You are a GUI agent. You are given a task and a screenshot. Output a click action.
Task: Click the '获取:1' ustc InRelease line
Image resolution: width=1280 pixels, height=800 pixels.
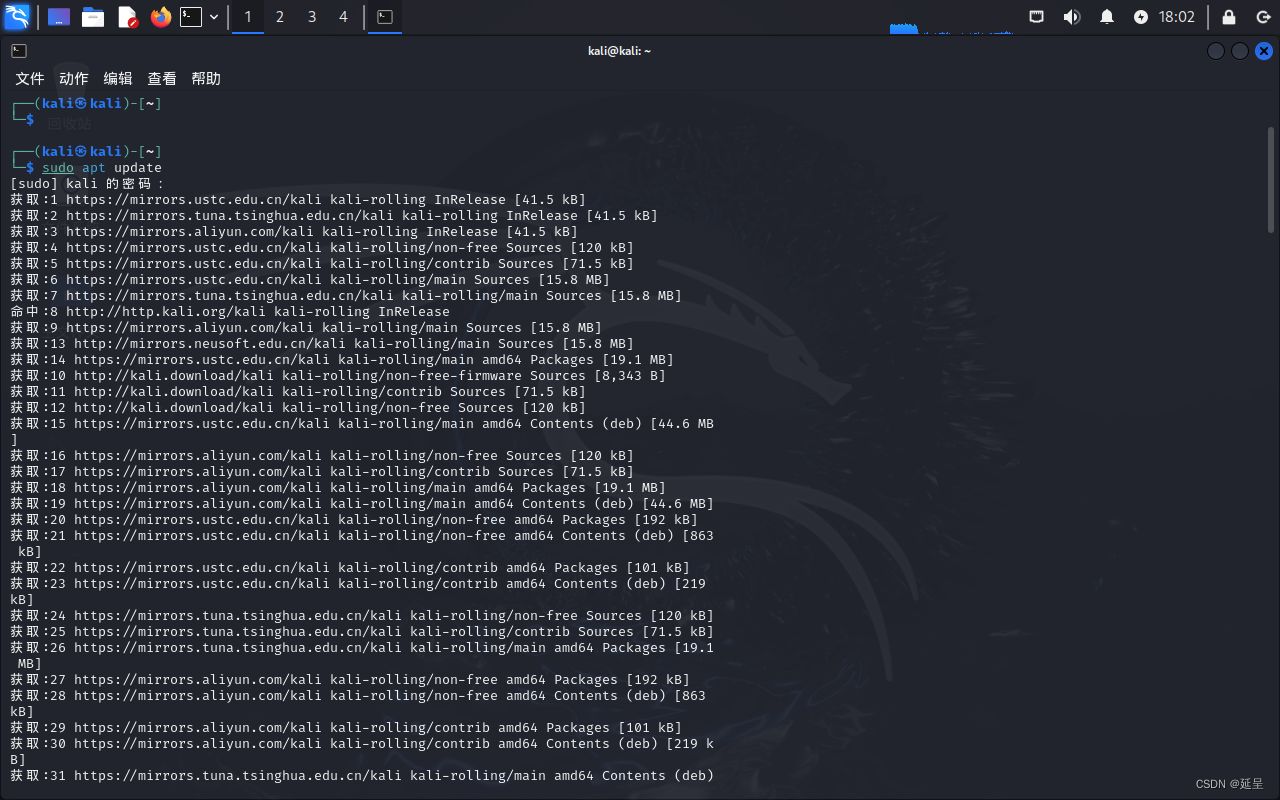coord(298,200)
